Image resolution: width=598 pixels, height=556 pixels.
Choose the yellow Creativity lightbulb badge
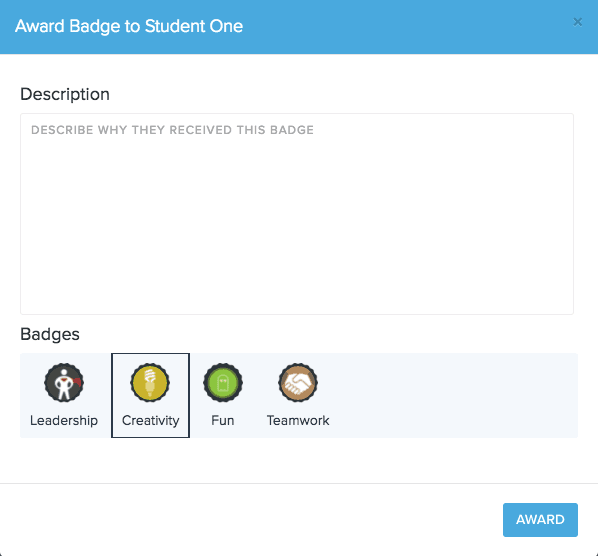click(x=150, y=382)
